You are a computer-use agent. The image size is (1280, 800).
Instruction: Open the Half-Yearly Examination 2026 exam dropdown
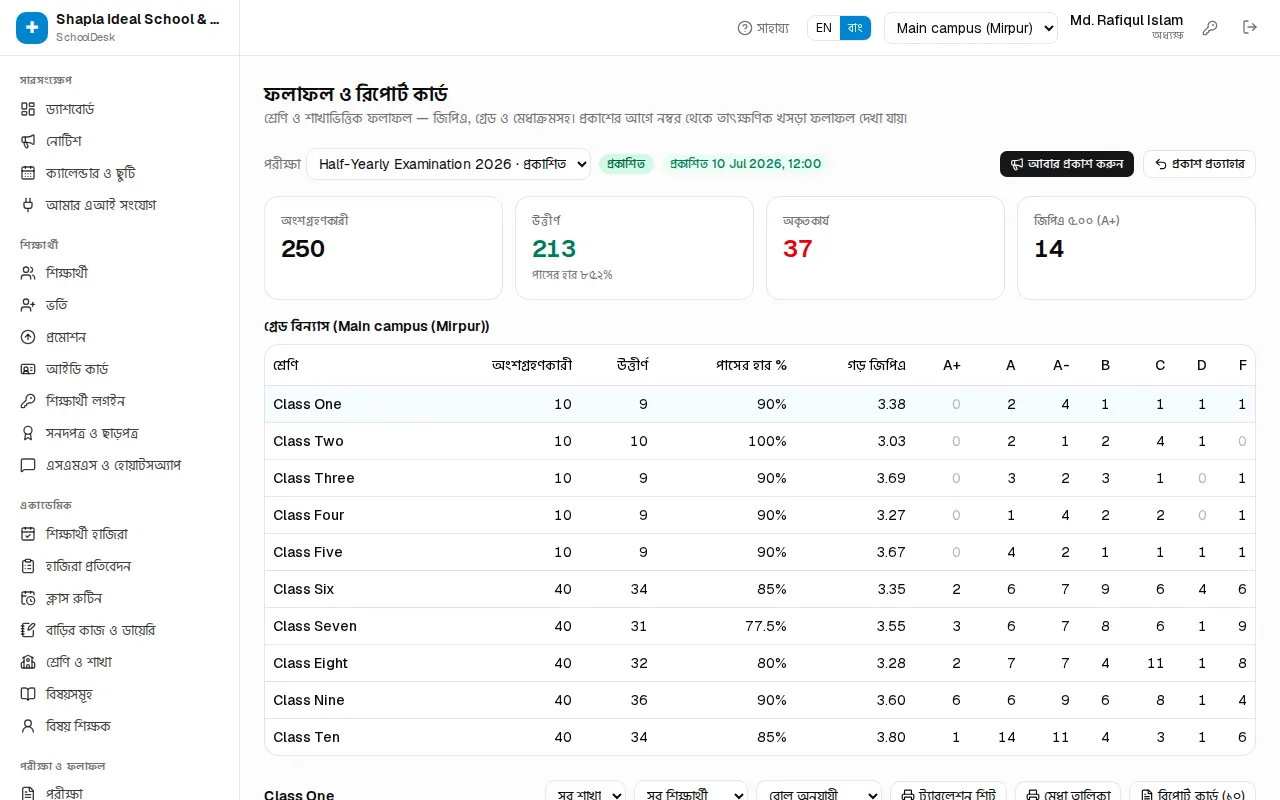tap(449, 164)
